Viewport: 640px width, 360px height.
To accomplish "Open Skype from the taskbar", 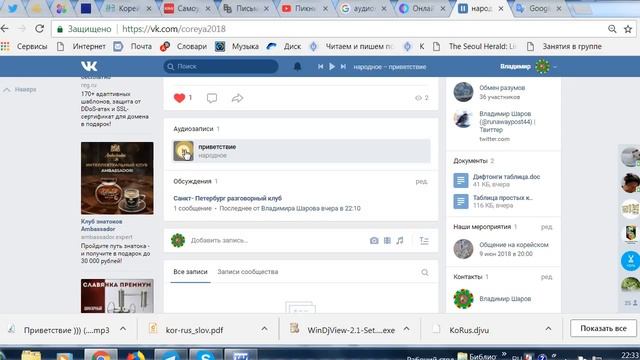I will click(x=206, y=354).
